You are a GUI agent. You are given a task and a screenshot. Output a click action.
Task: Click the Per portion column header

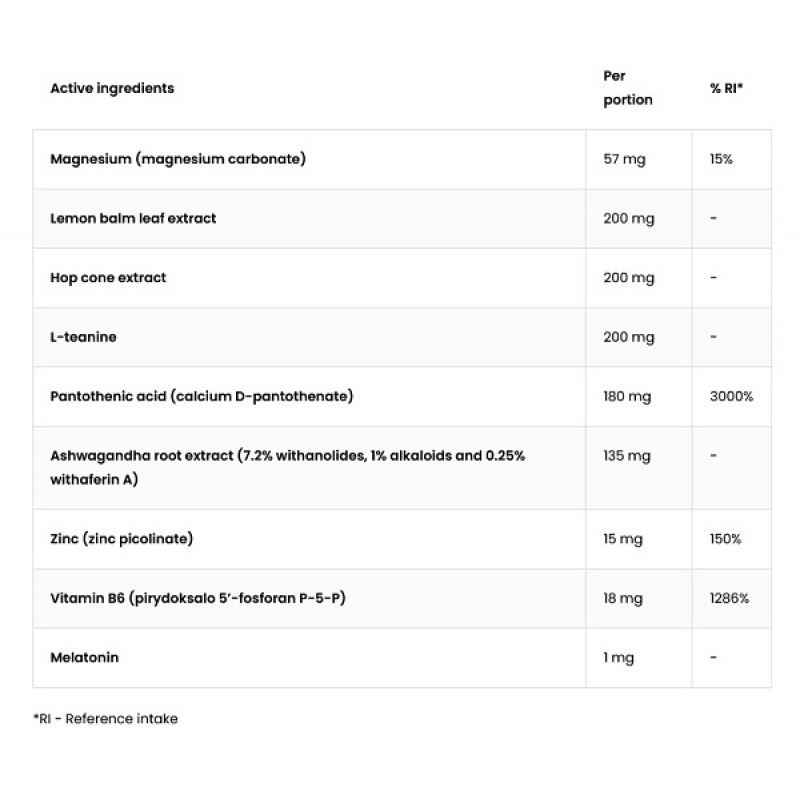pyautogui.click(x=628, y=88)
